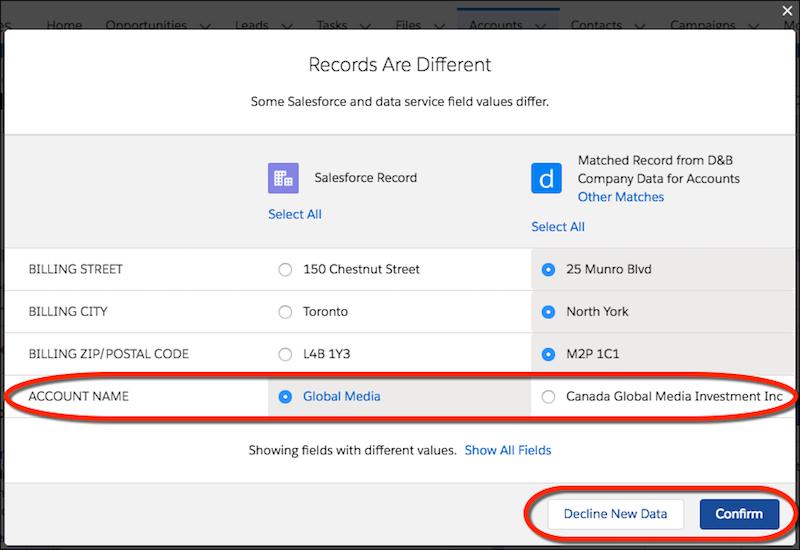The height and width of the screenshot is (550, 800).
Task: Click Show All Fields link
Action: pos(508,450)
